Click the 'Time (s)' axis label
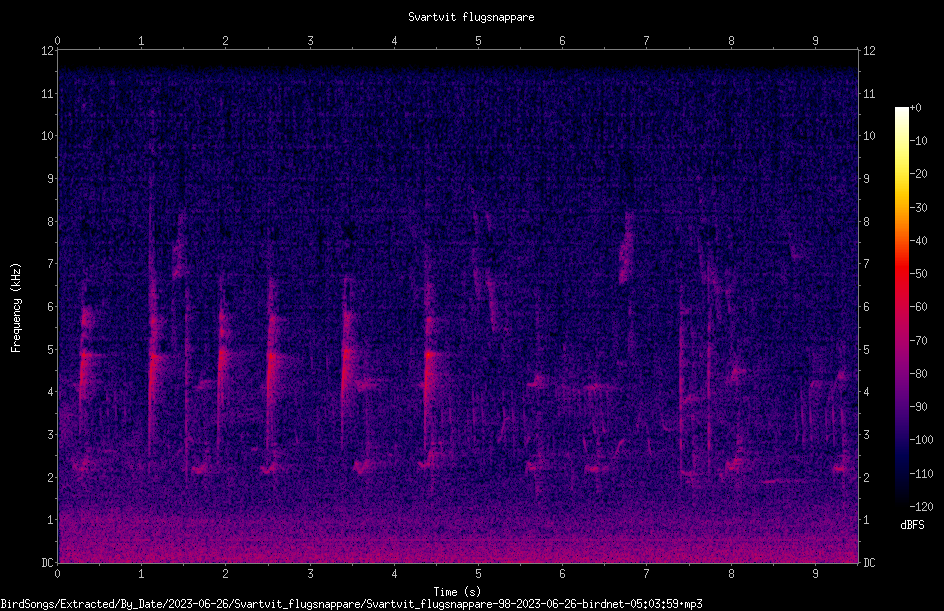 (x=457, y=592)
